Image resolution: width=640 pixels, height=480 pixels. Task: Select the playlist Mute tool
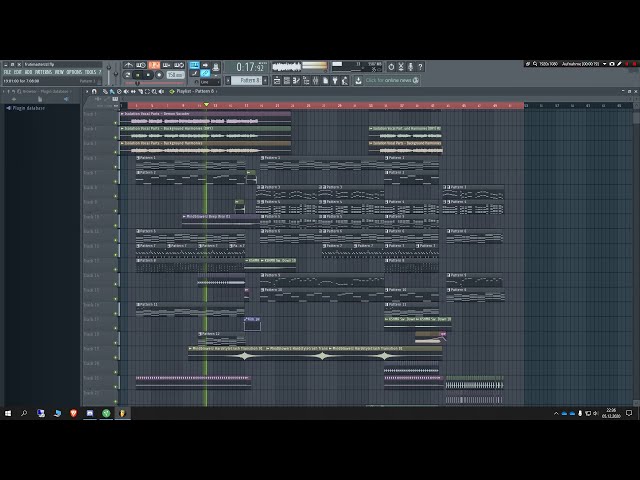126,91
